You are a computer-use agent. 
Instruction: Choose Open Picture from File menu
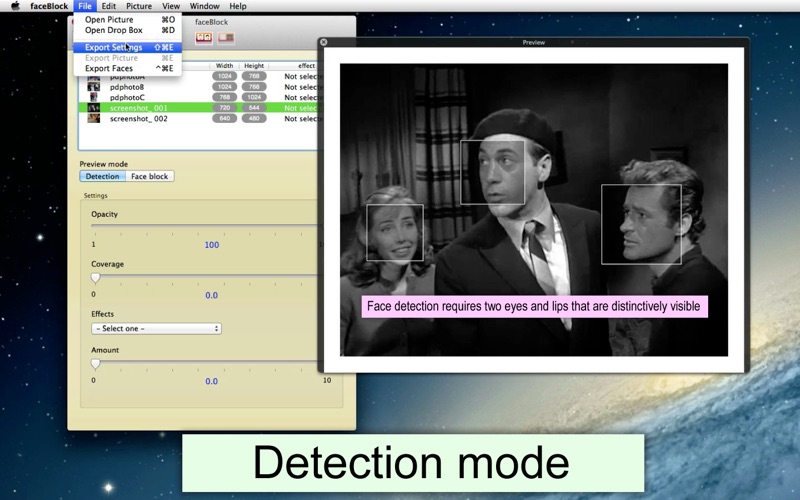pos(128,19)
